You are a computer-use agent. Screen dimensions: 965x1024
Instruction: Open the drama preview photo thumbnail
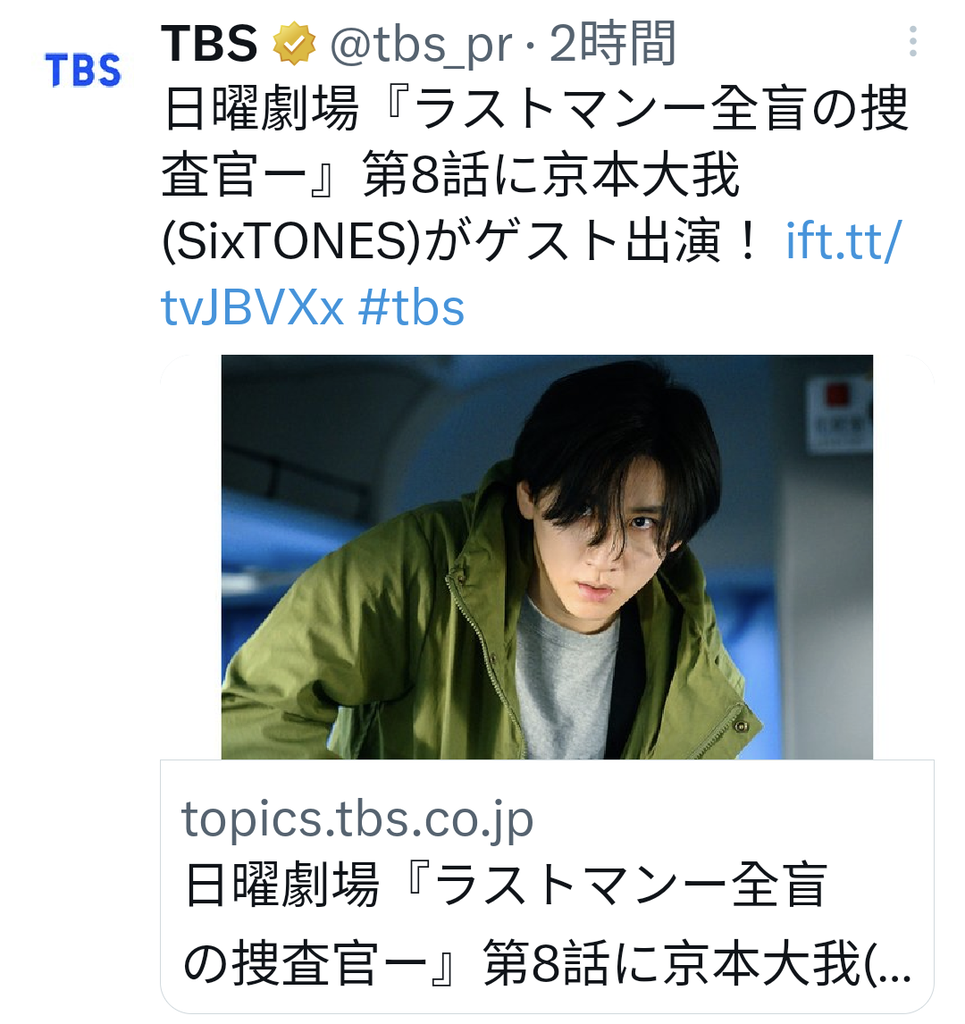[547, 556]
